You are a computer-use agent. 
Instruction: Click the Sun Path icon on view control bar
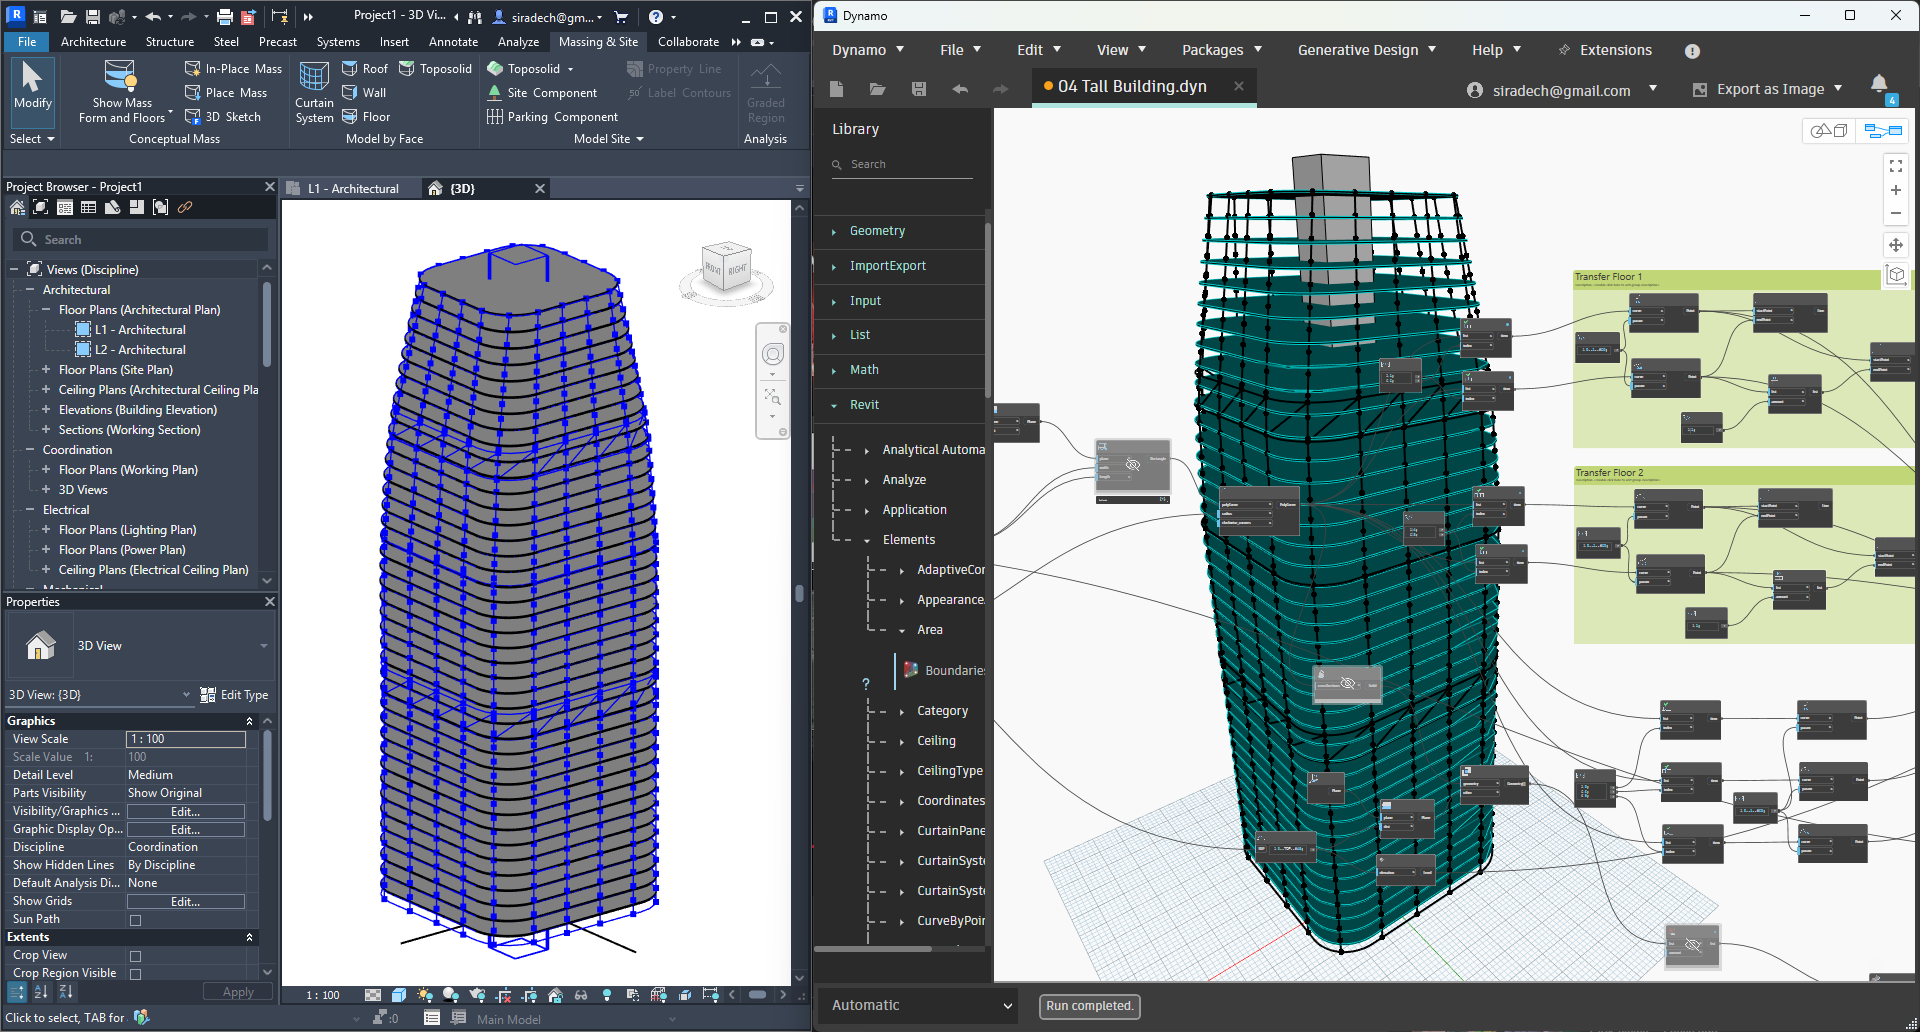click(425, 995)
